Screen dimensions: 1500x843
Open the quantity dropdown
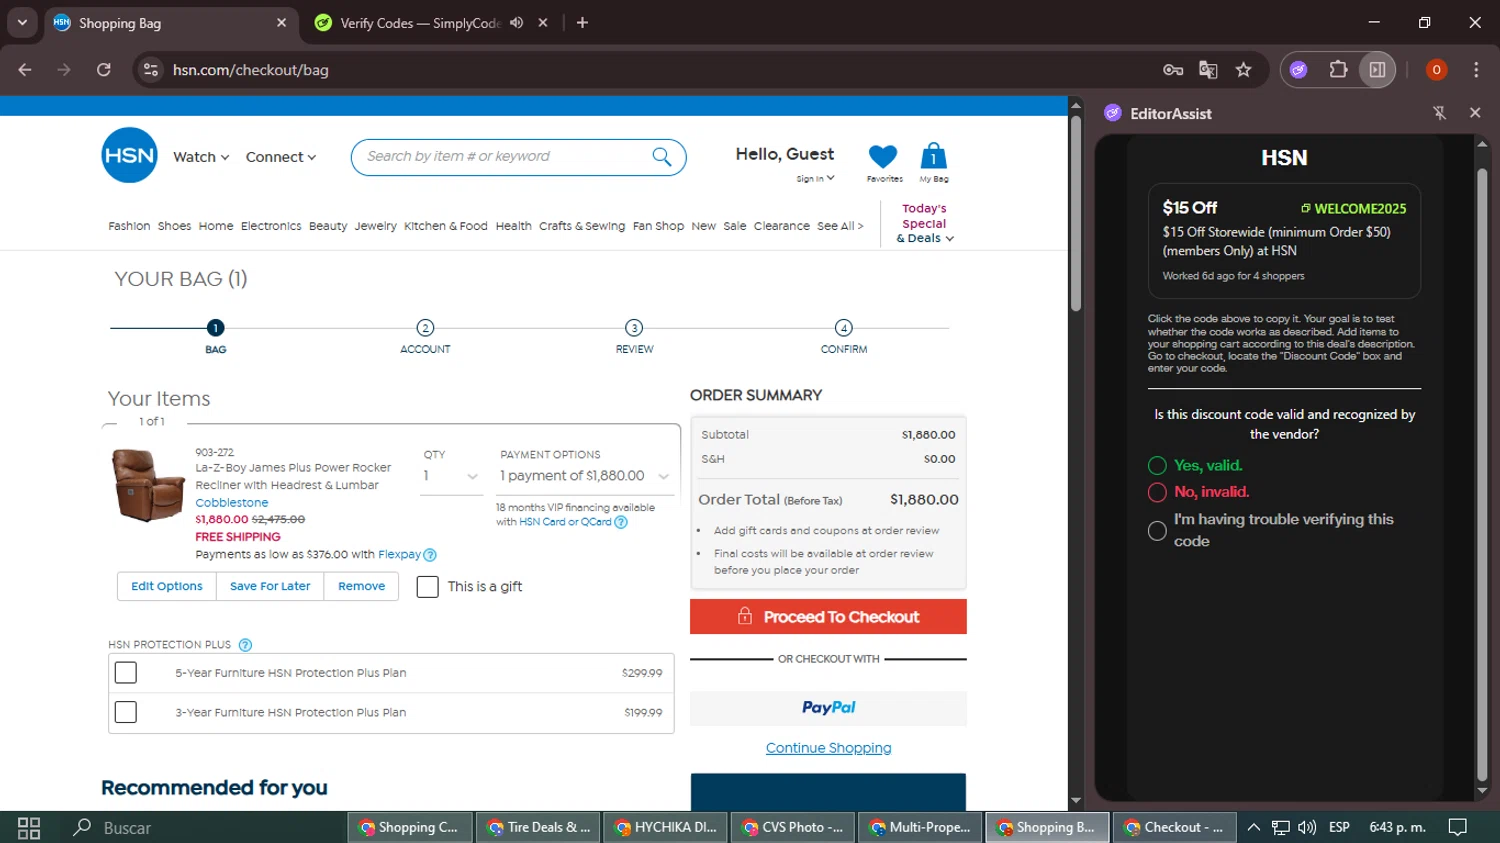click(x=450, y=476)
